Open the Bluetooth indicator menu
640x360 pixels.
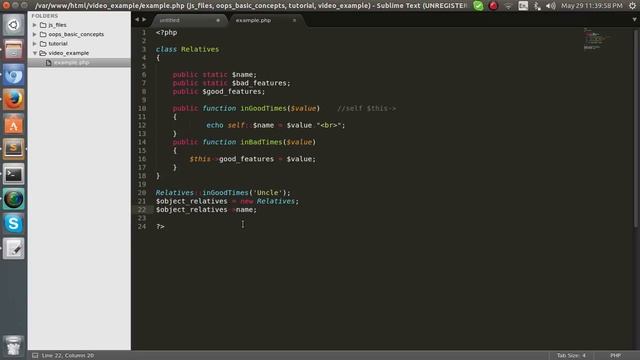537,6
